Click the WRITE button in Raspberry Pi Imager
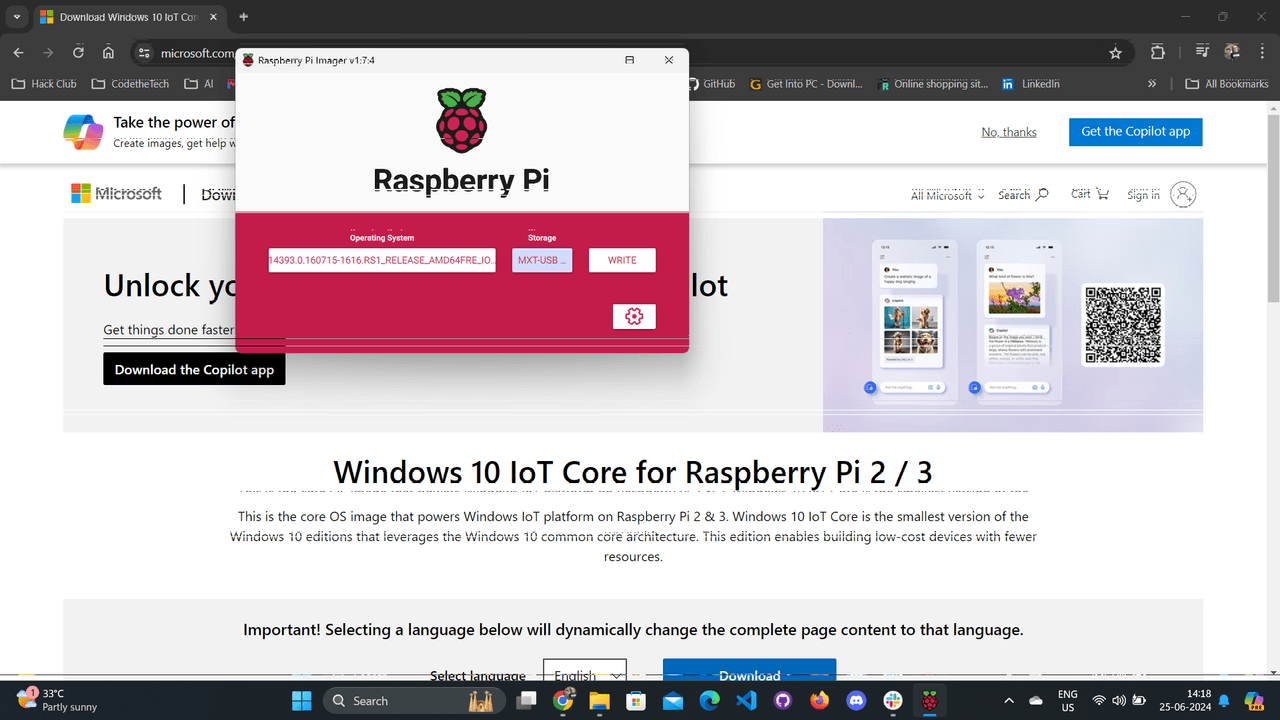Screen dimensions: 1280x720 click(622, 260)
